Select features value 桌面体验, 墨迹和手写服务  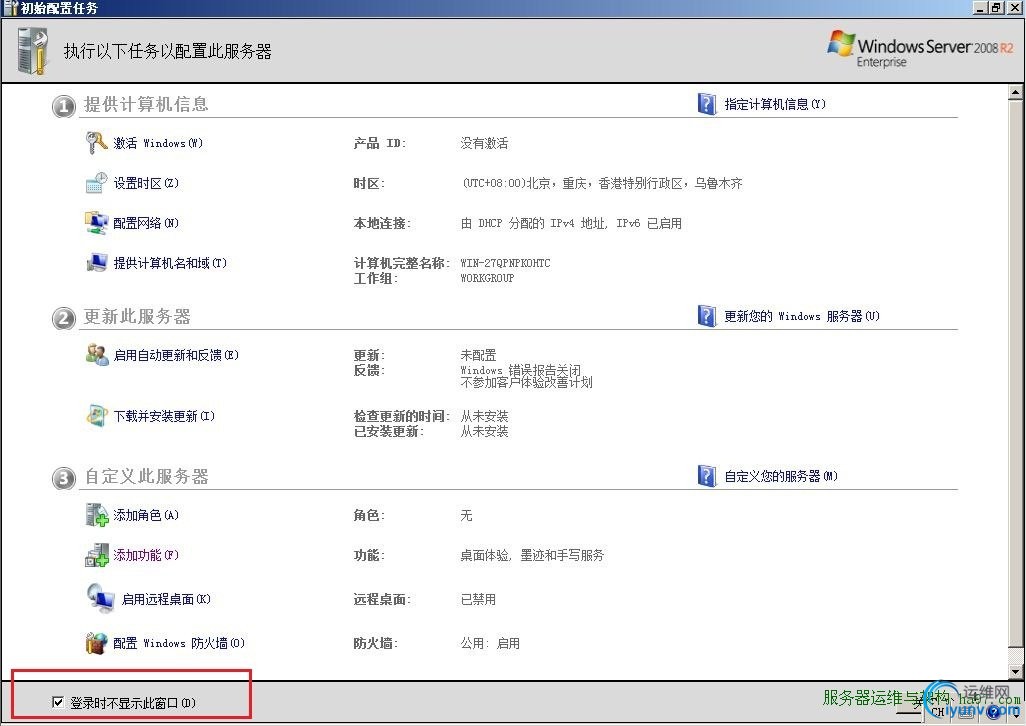[x=532, y=555]
